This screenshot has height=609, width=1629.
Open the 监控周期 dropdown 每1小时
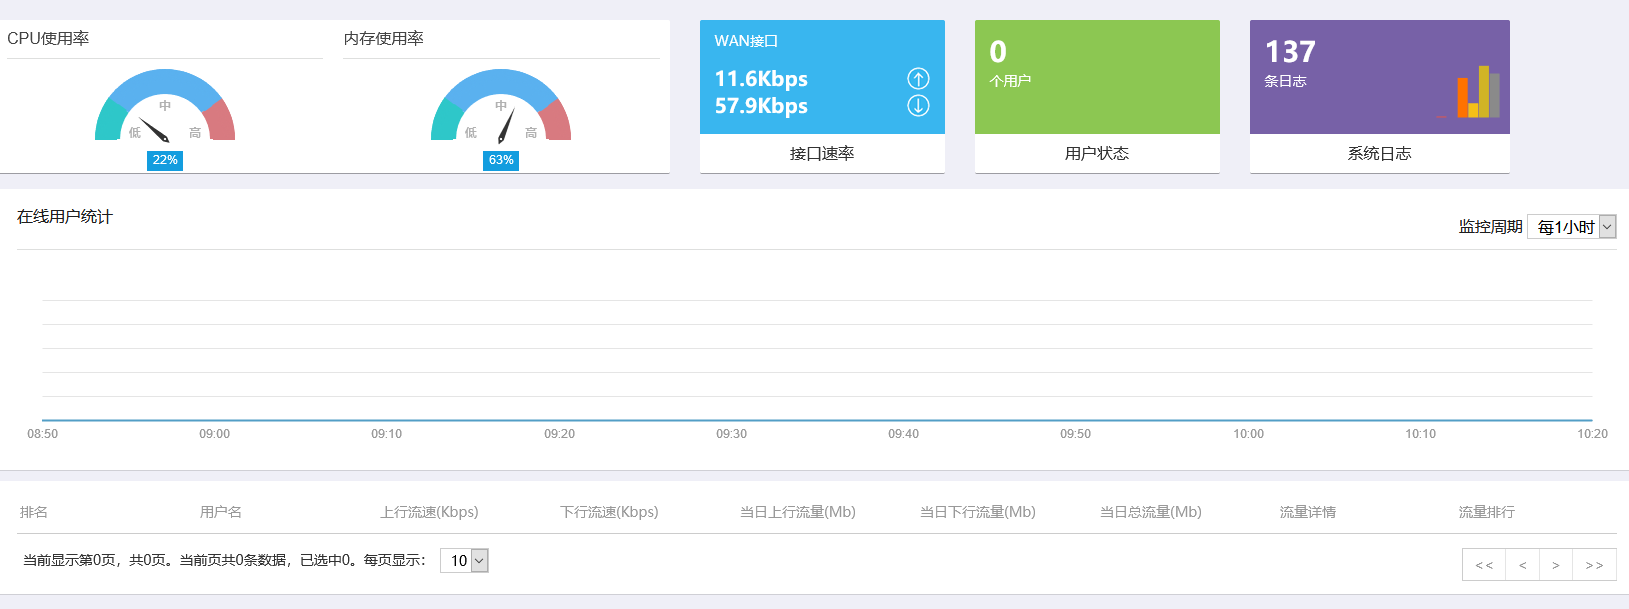click(1572, 227)
